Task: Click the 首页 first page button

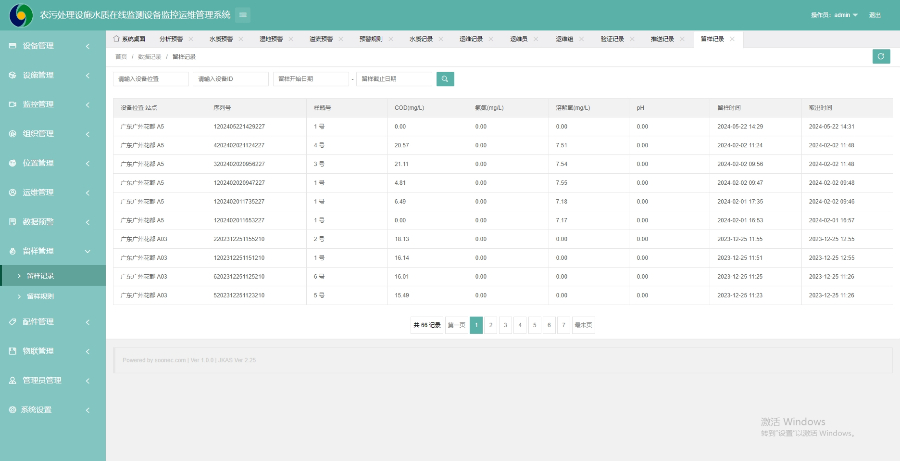Action: point(456,325)
